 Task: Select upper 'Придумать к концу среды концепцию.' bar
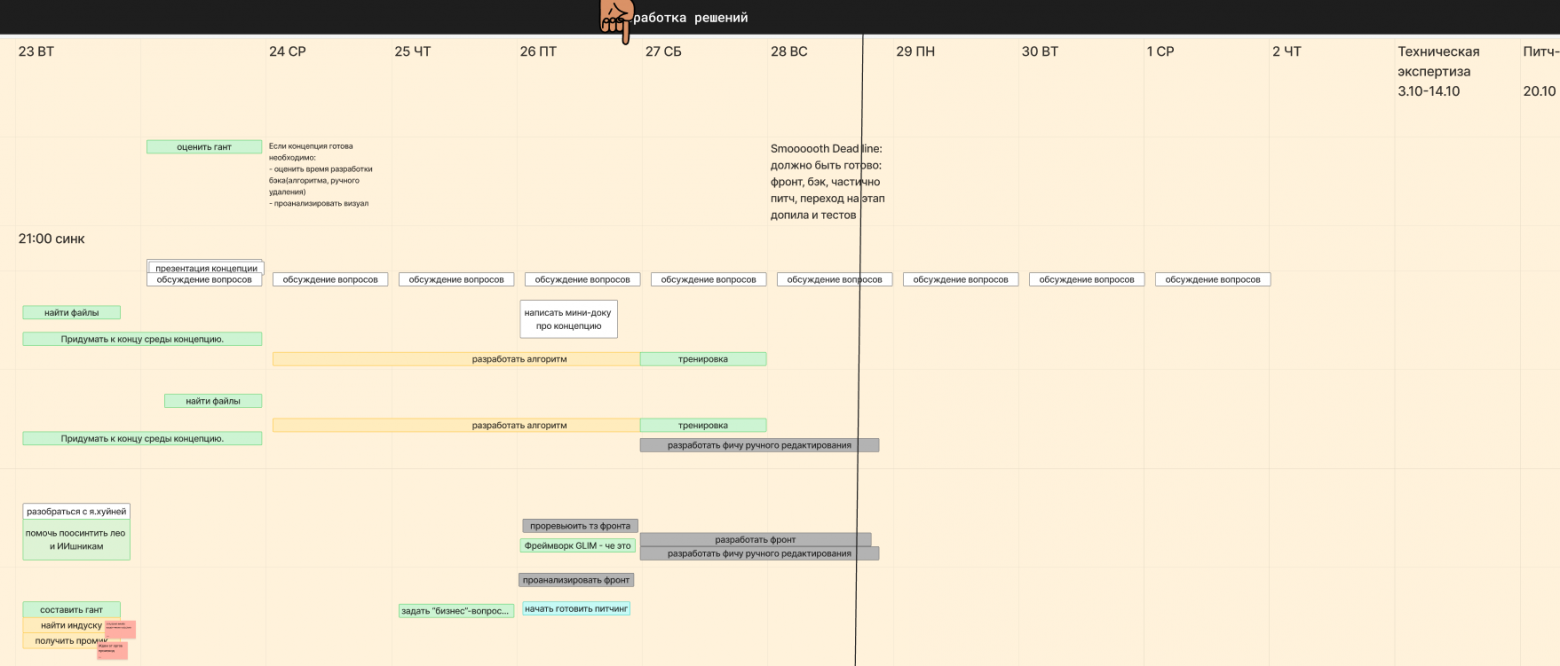142,339
